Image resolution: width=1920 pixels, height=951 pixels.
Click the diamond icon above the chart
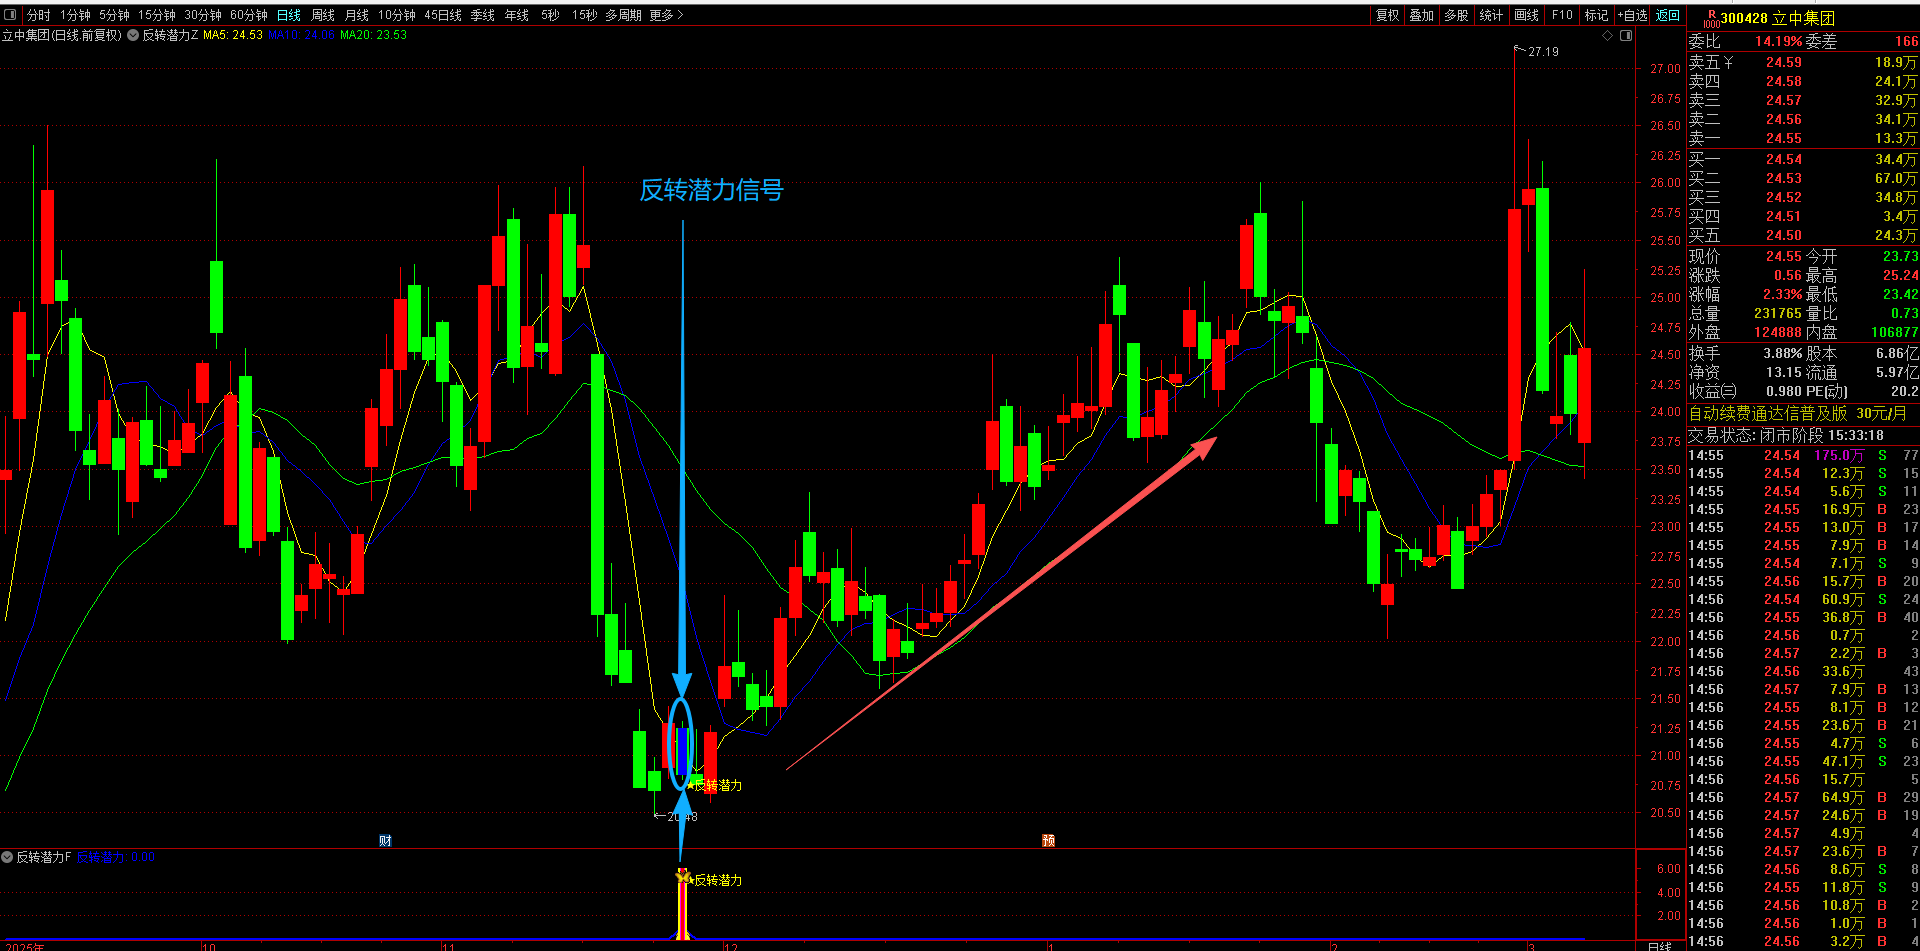pyautogui.click(x=1607, y=35)
